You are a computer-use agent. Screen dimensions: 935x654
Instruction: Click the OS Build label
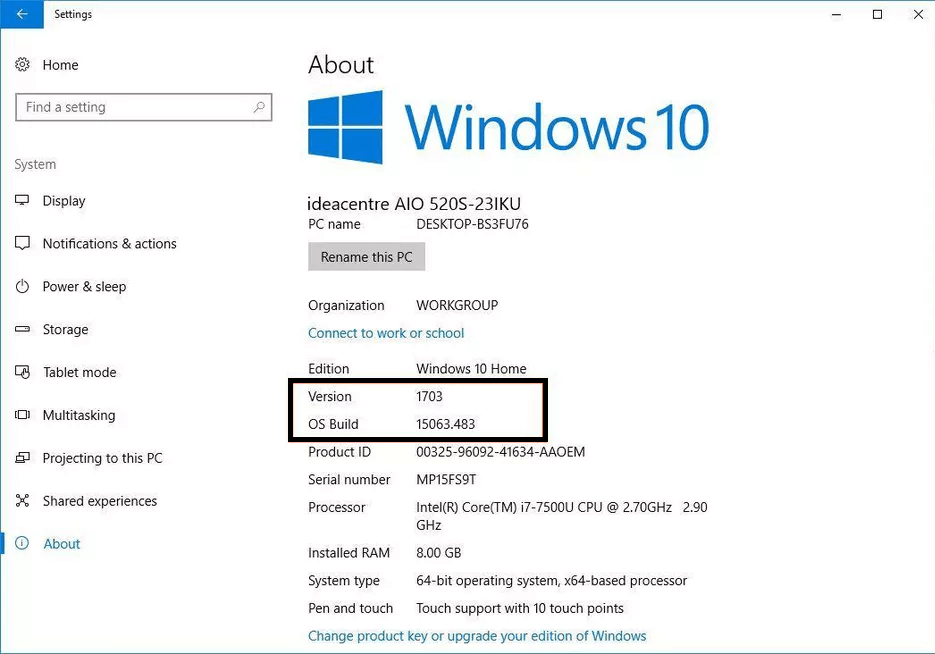coord(333,424)
